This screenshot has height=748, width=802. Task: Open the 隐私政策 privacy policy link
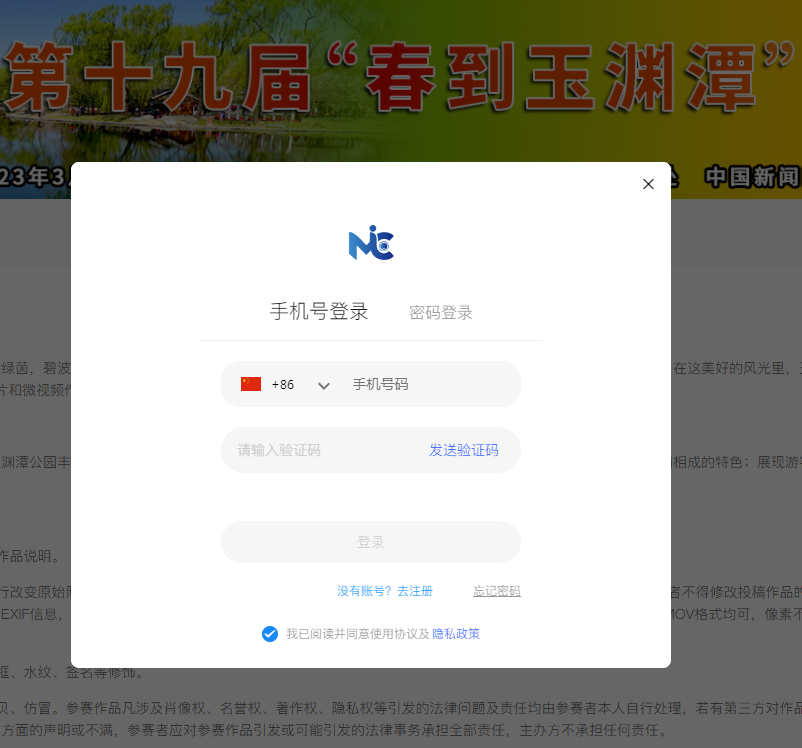(x=456, y=634)
